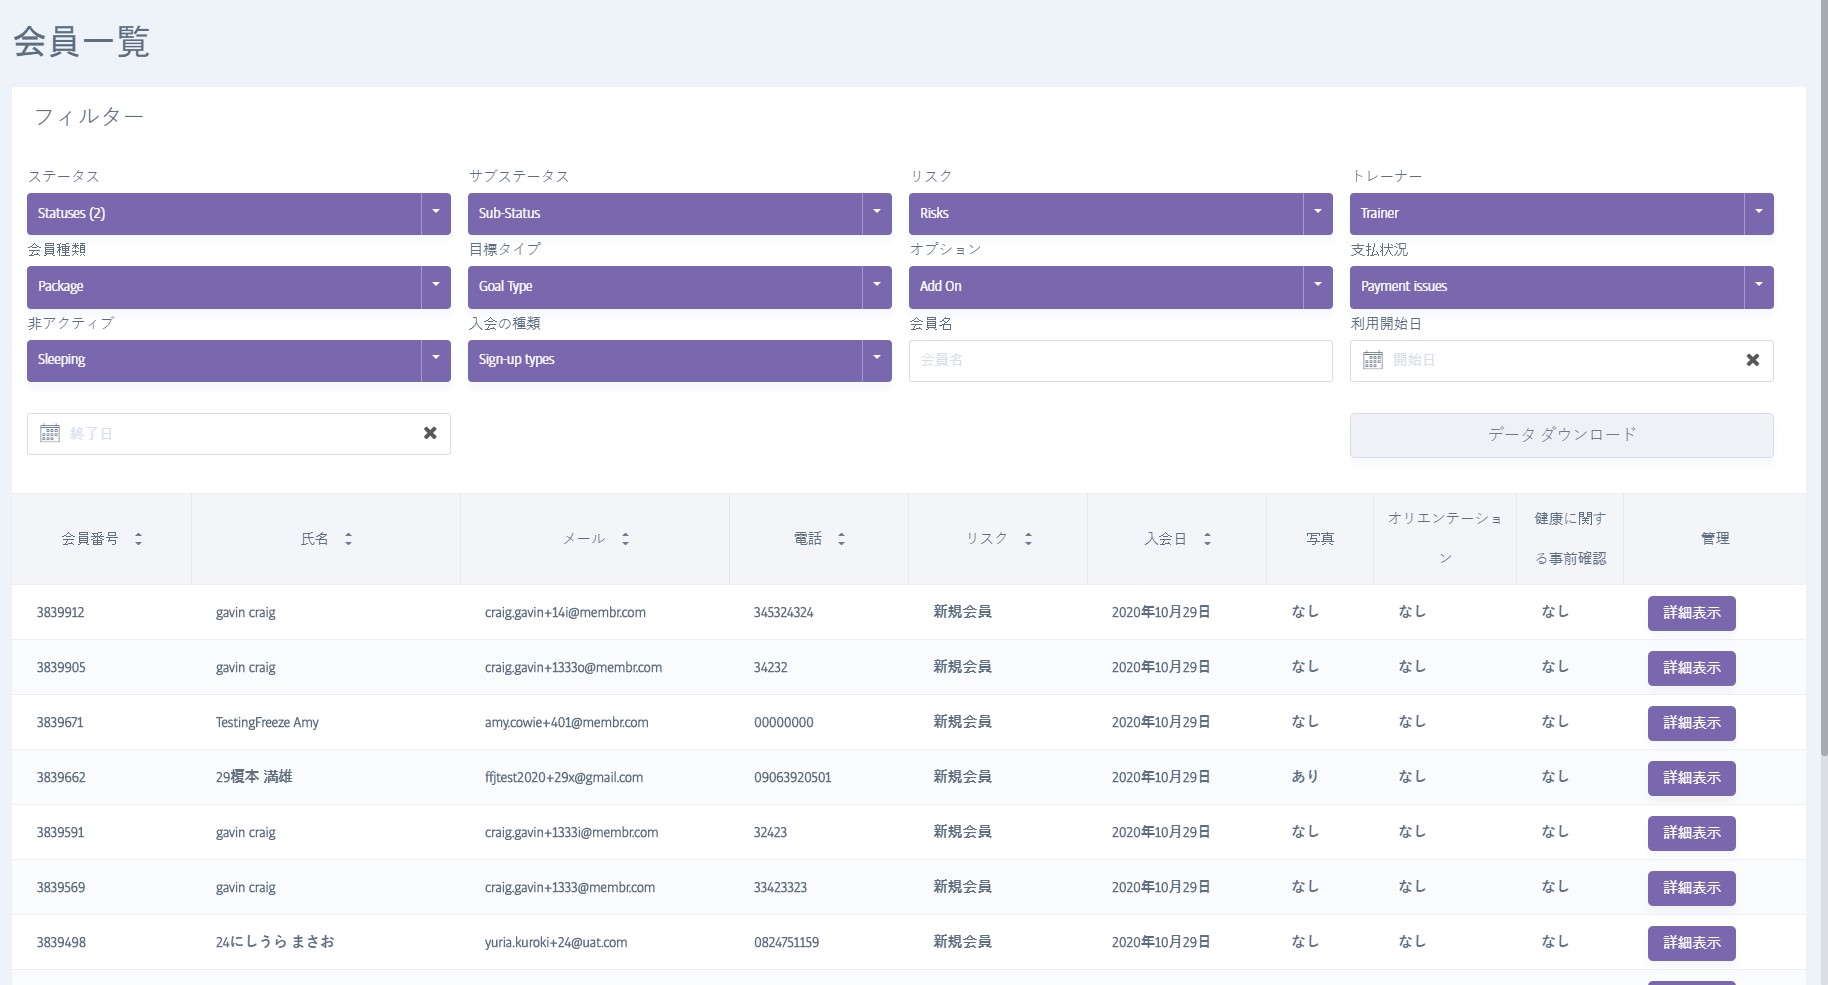Screen dimensions: 1828x985
Task: Click member number 3839671
Action: [x=60, y=723]
